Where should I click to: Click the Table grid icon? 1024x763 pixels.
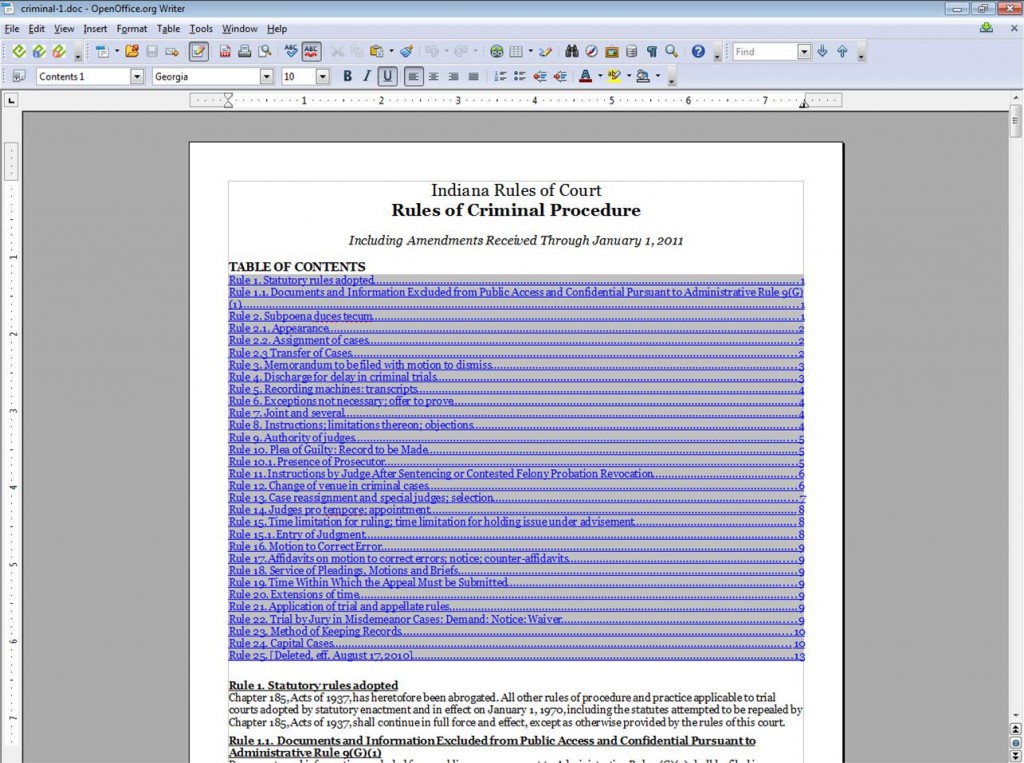click(x=516, y=52)
